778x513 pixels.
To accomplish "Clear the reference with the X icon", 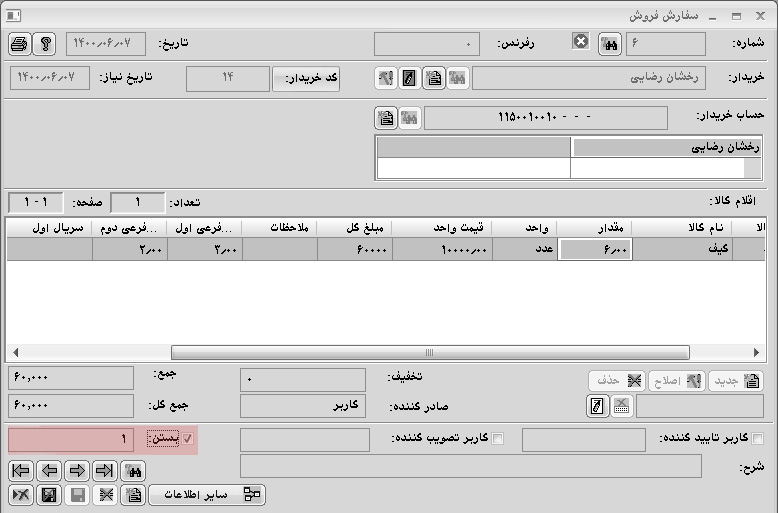I will point(581,42).
